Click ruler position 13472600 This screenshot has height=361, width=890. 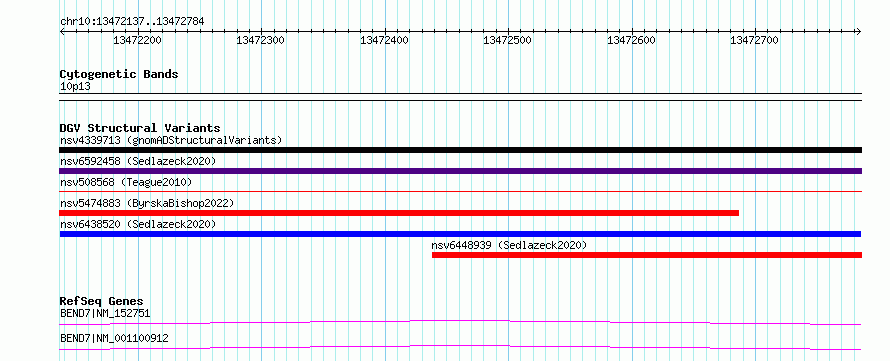631,40
